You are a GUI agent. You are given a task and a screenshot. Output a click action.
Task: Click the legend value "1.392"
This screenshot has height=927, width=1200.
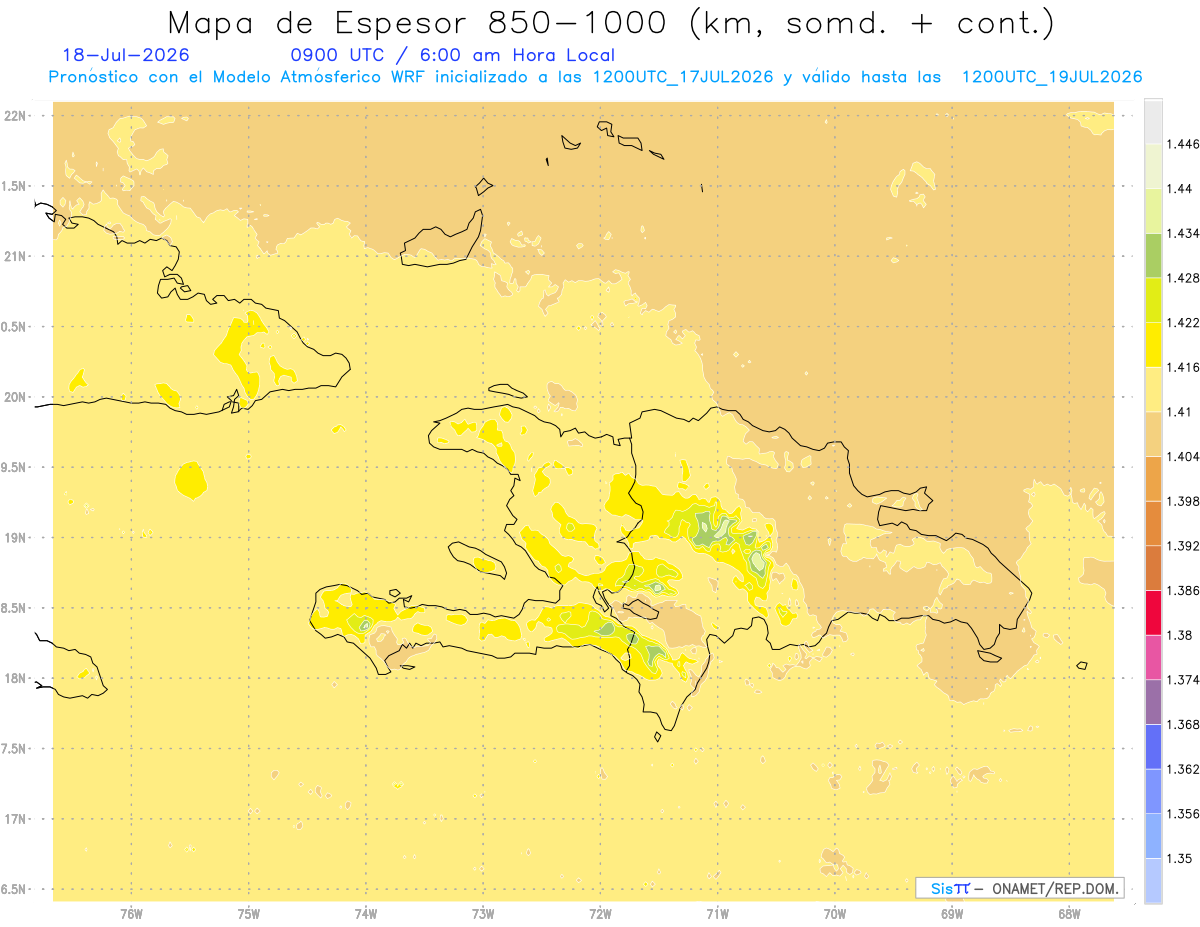(1185, 546)
